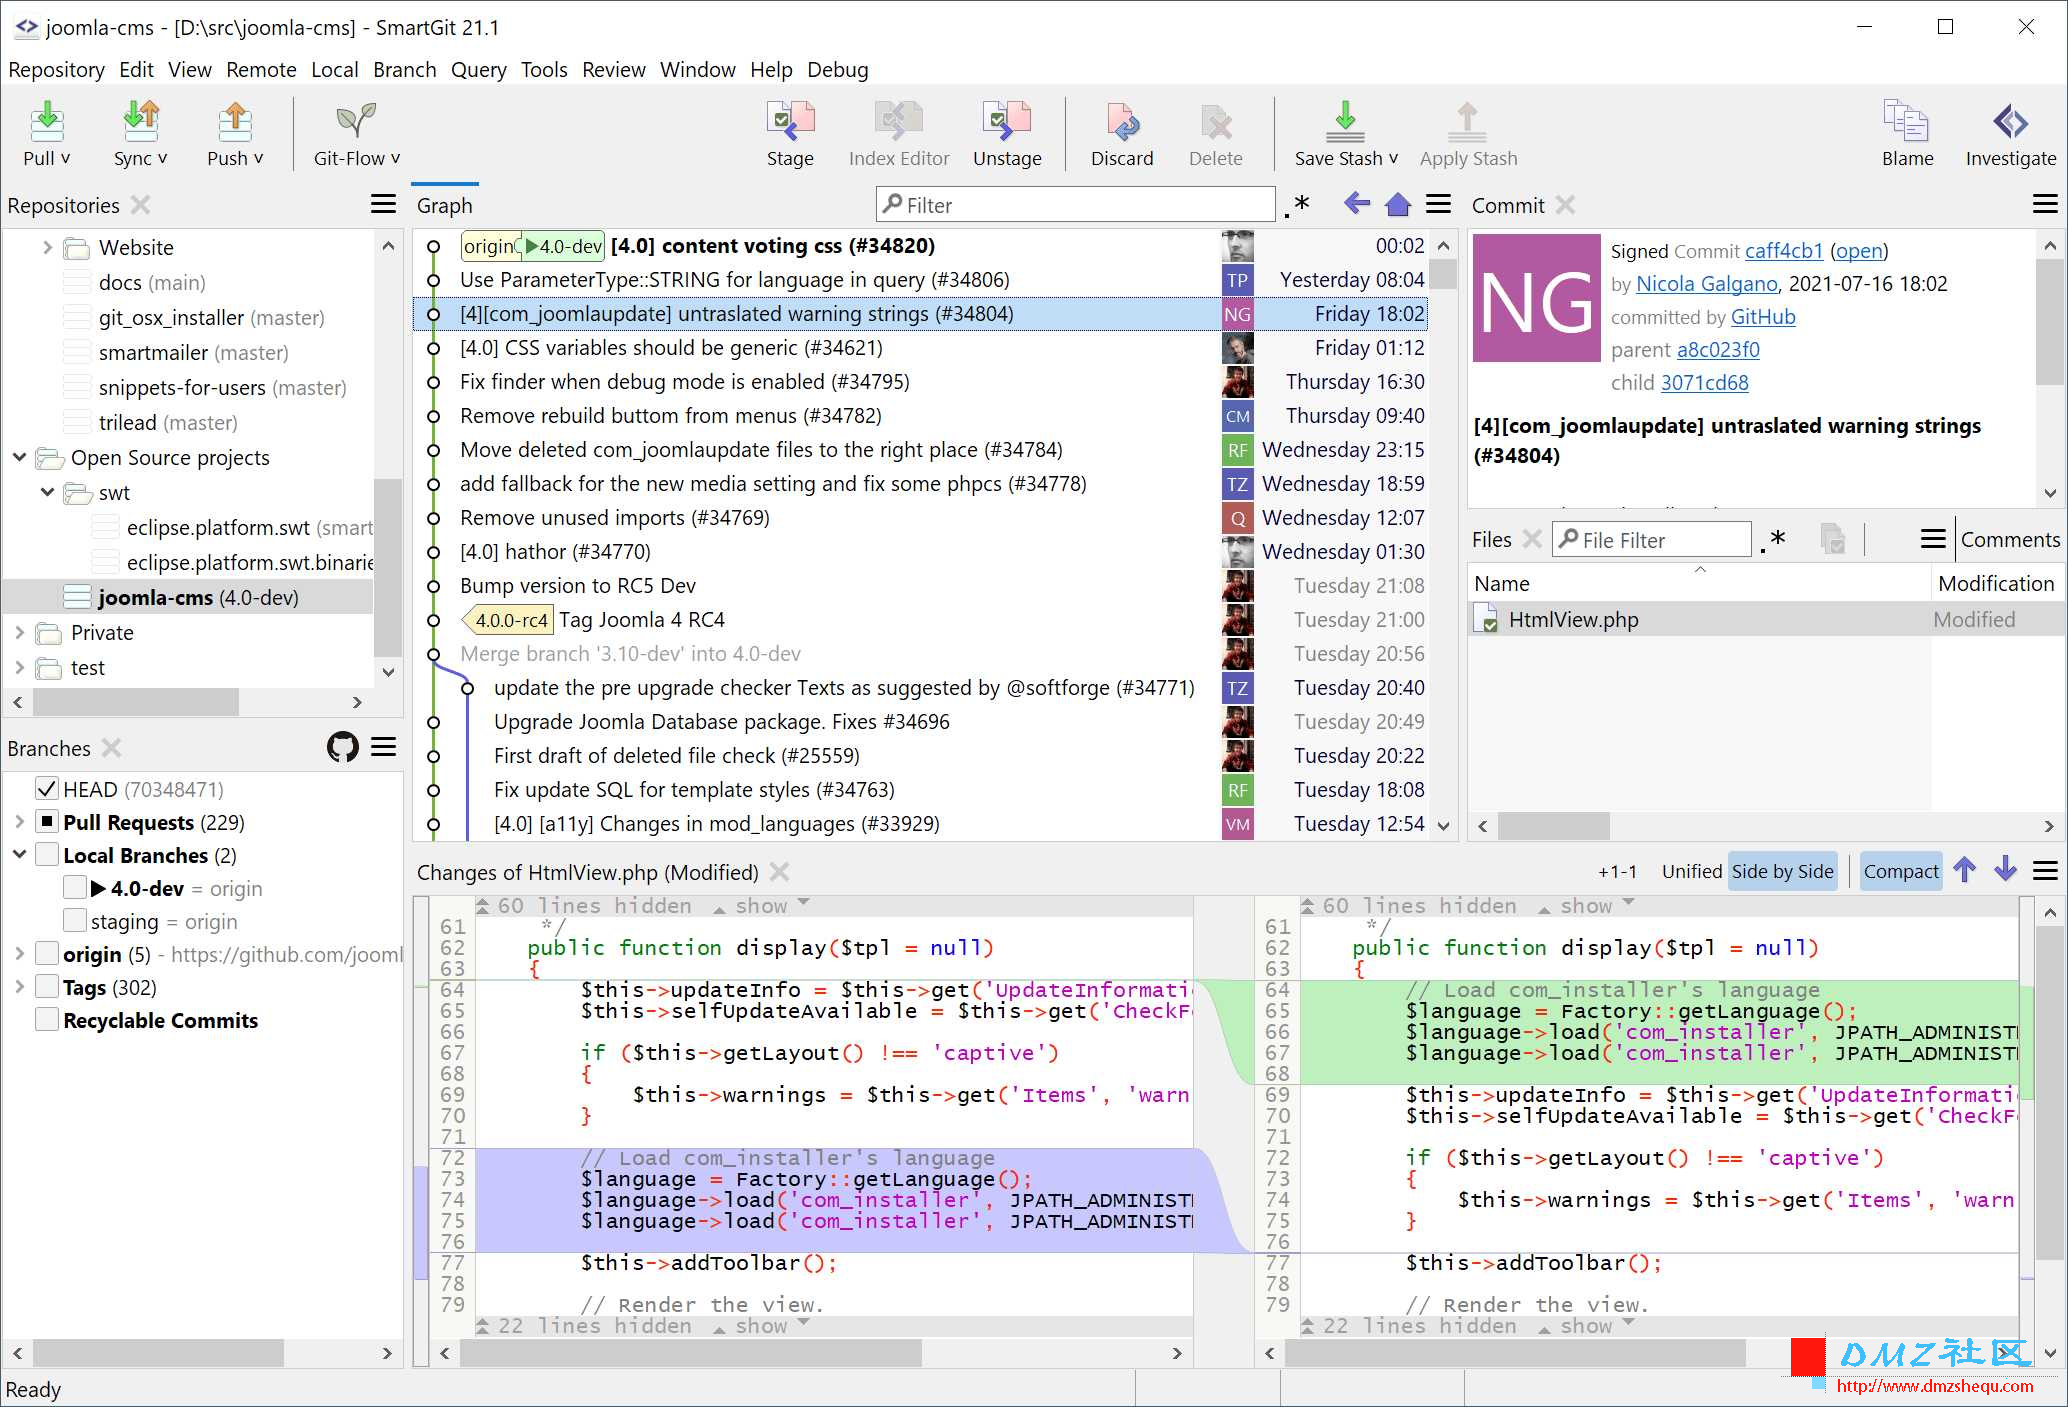Viewport: 2068px width, 1407px height.
Task: Collapse Local Branches node
Action: [x=19, y=855]
